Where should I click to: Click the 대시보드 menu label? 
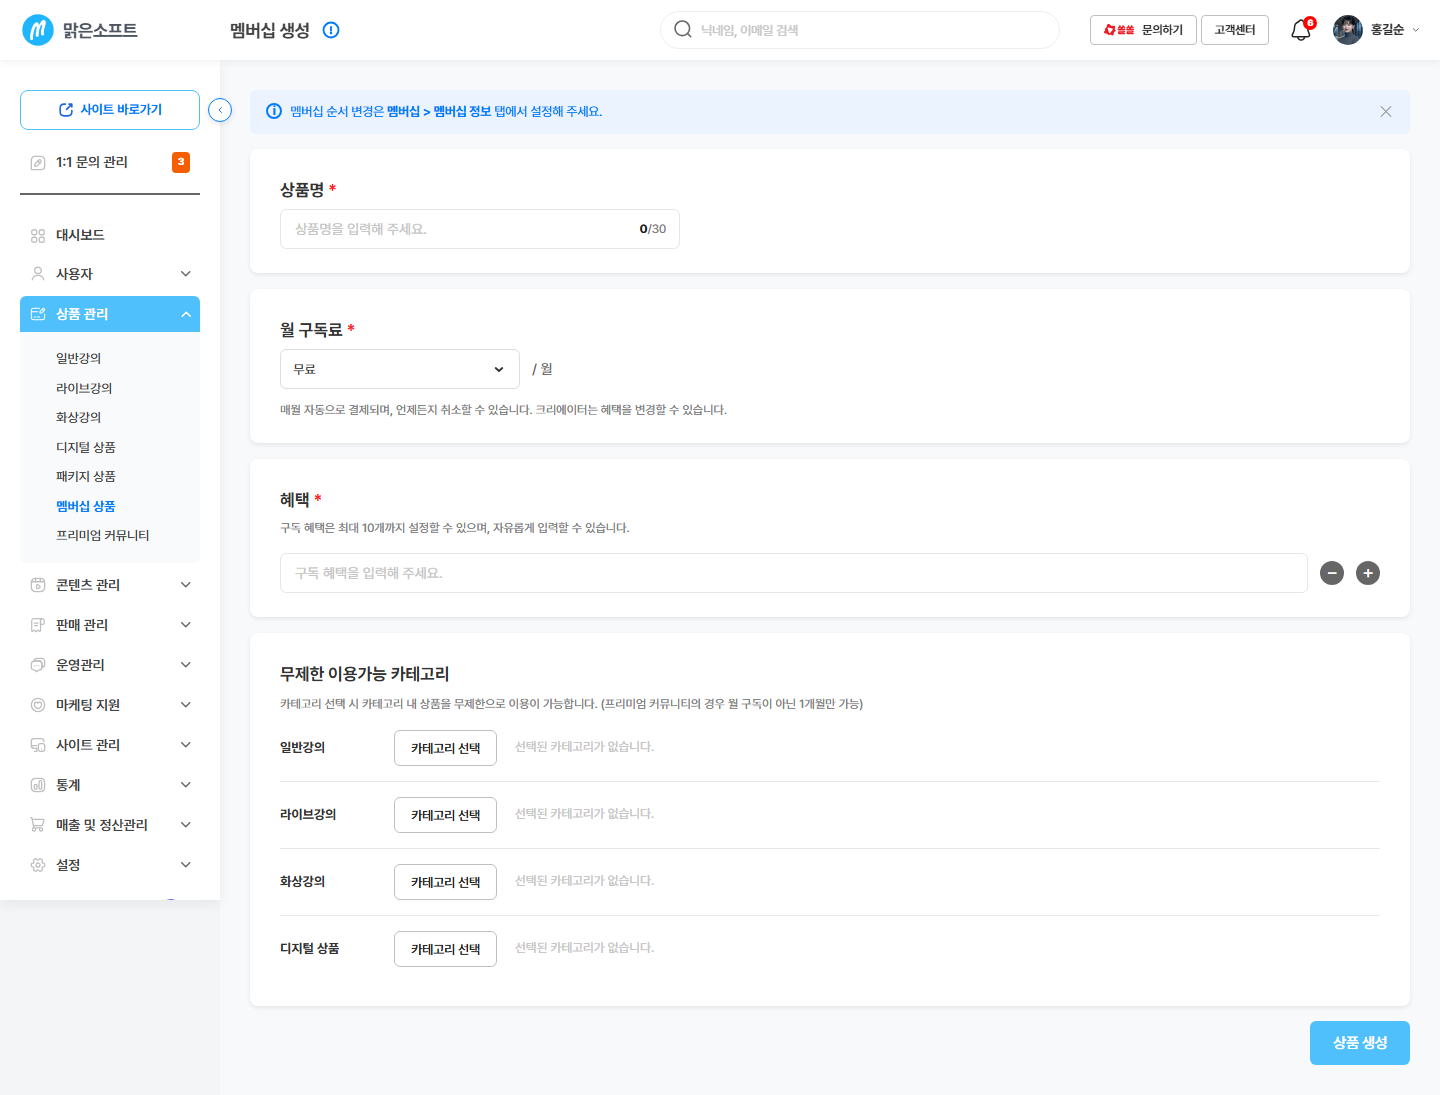[80, 236]
